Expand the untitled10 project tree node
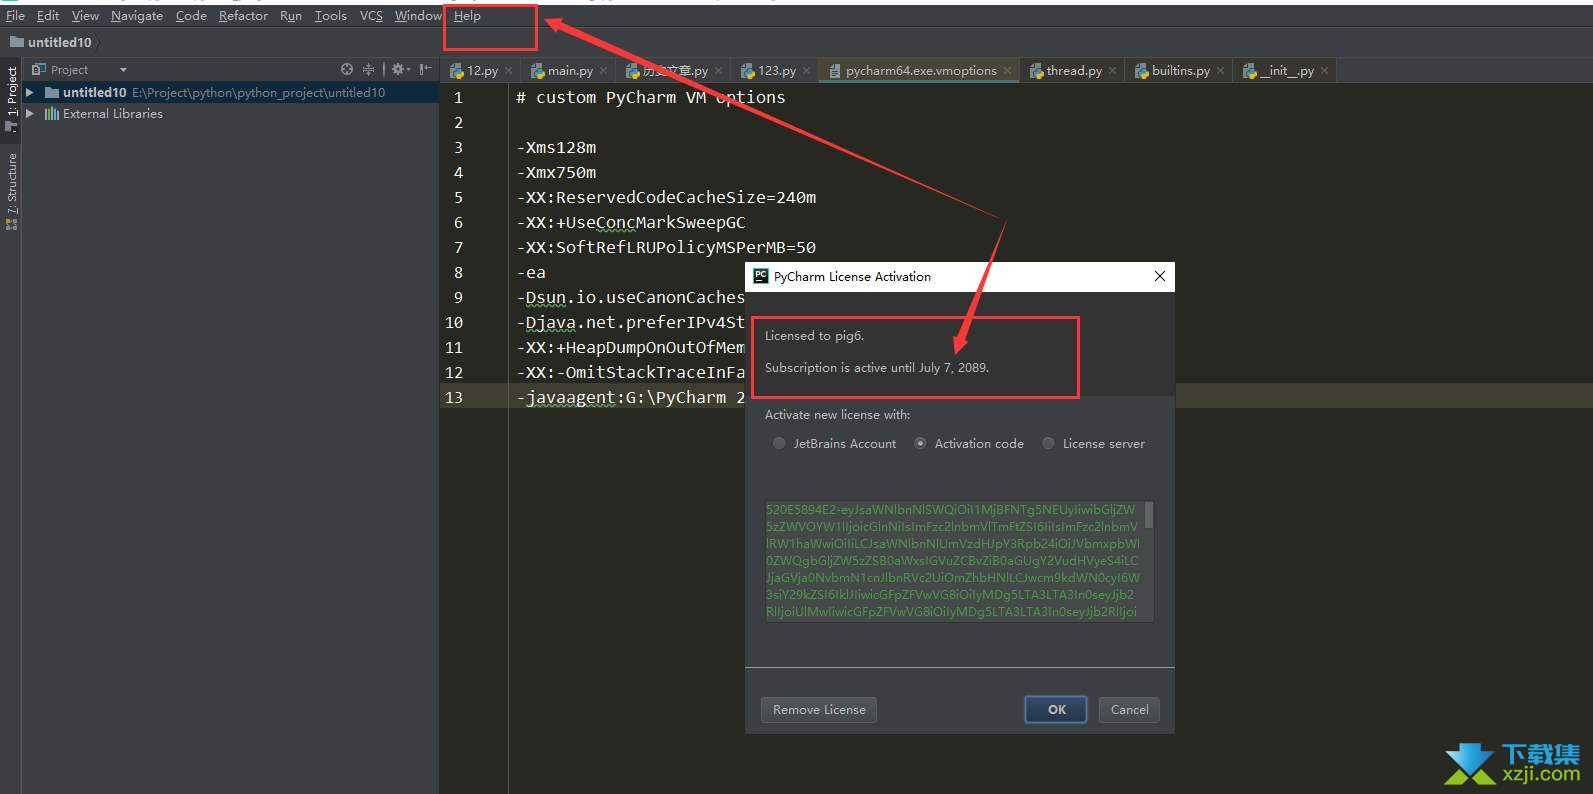 click(x=30, y=92)
